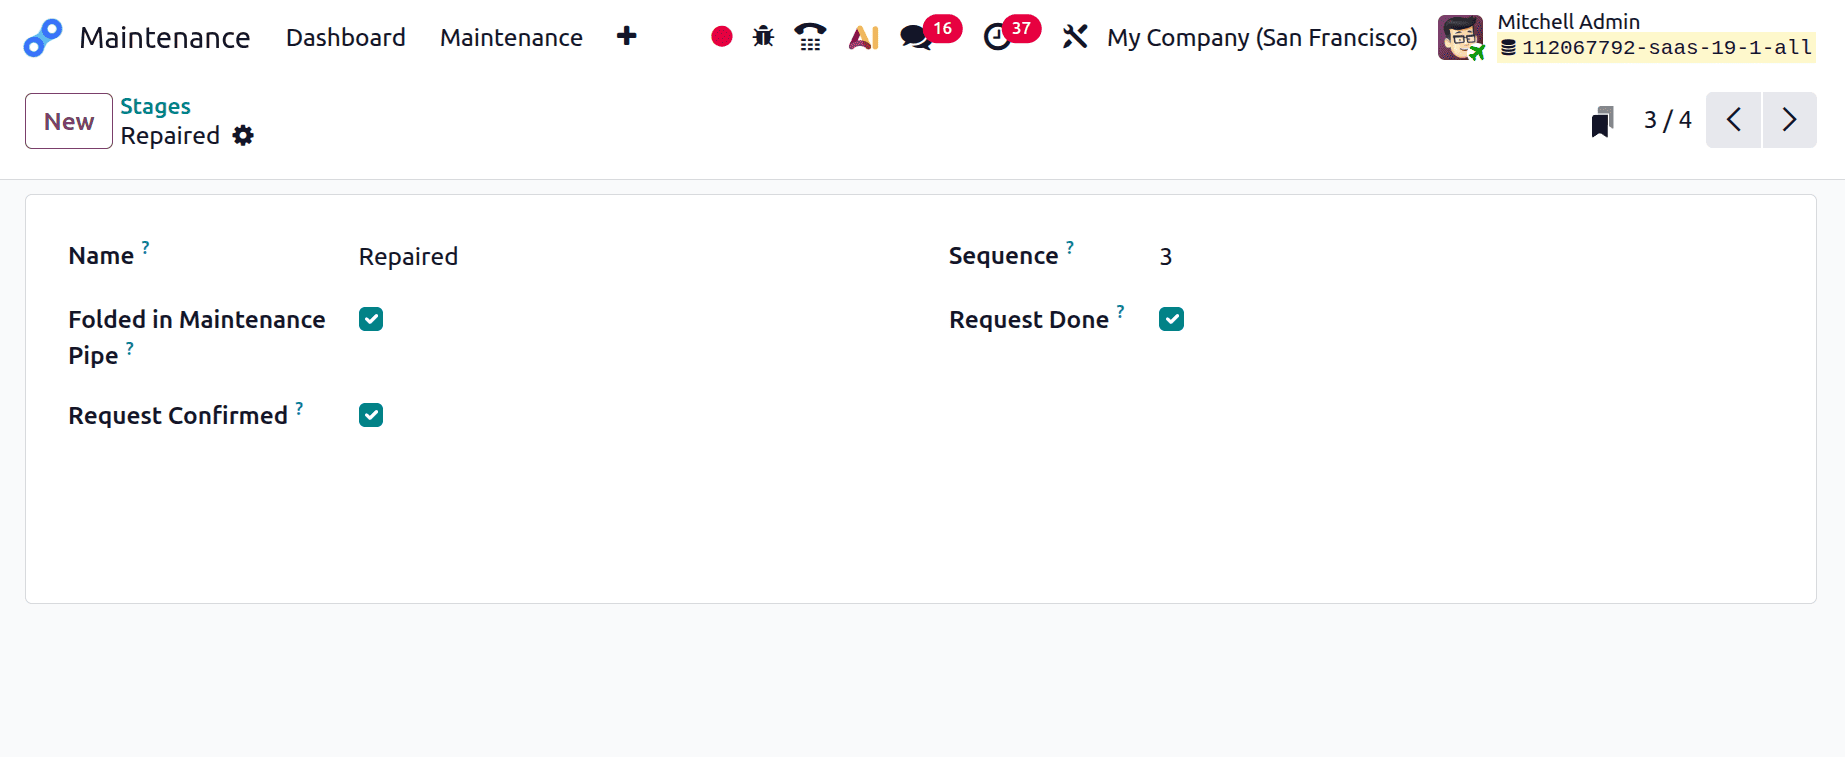This screenshot has width=1845, height=757.
Task: Open the Odoo apps home icon
Action: coord(43,38)
